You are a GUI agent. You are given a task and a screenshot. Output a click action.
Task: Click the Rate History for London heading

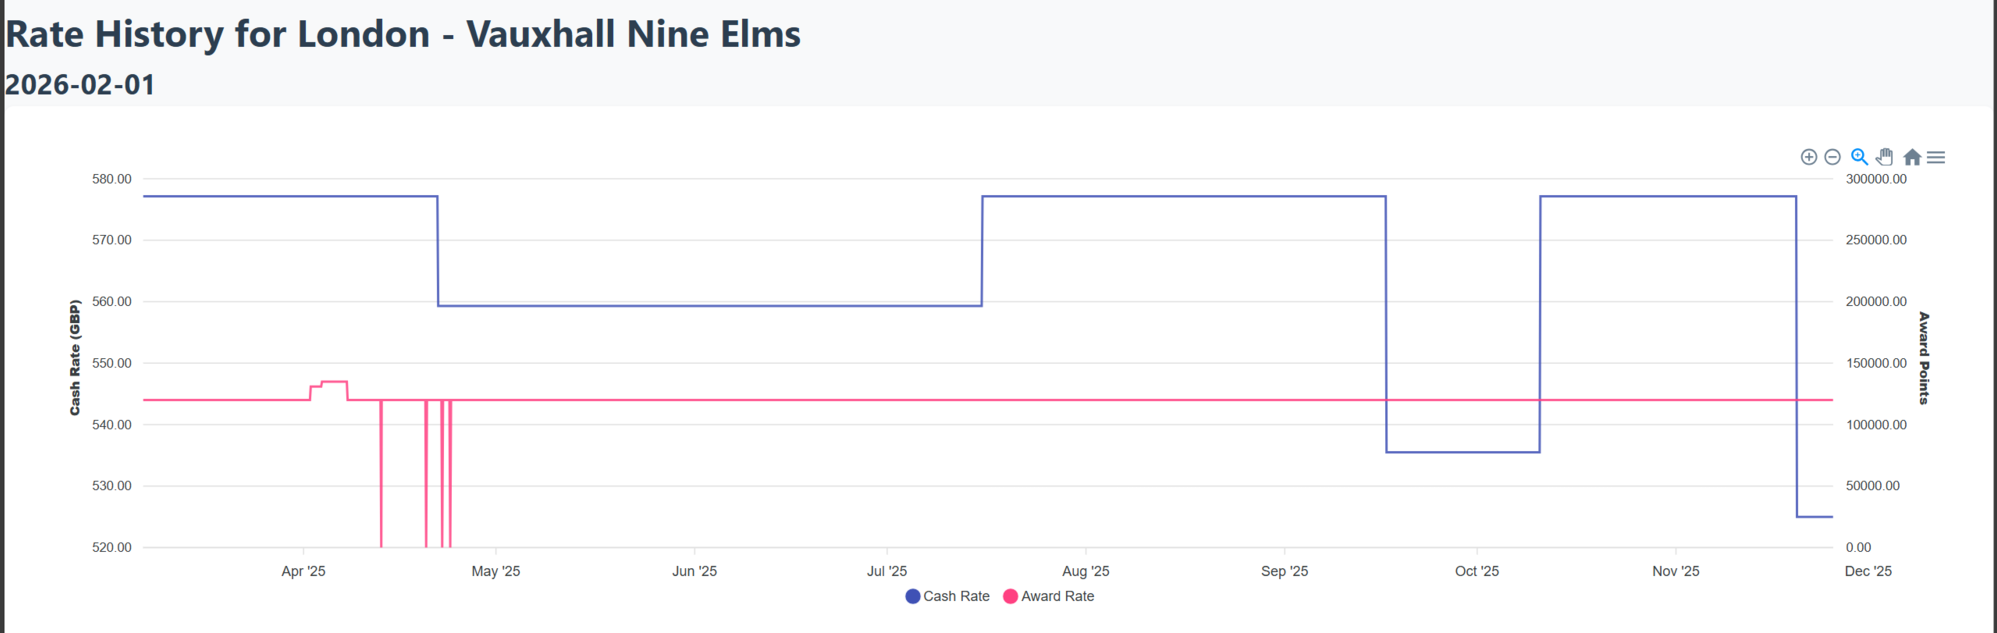(403, 34)
